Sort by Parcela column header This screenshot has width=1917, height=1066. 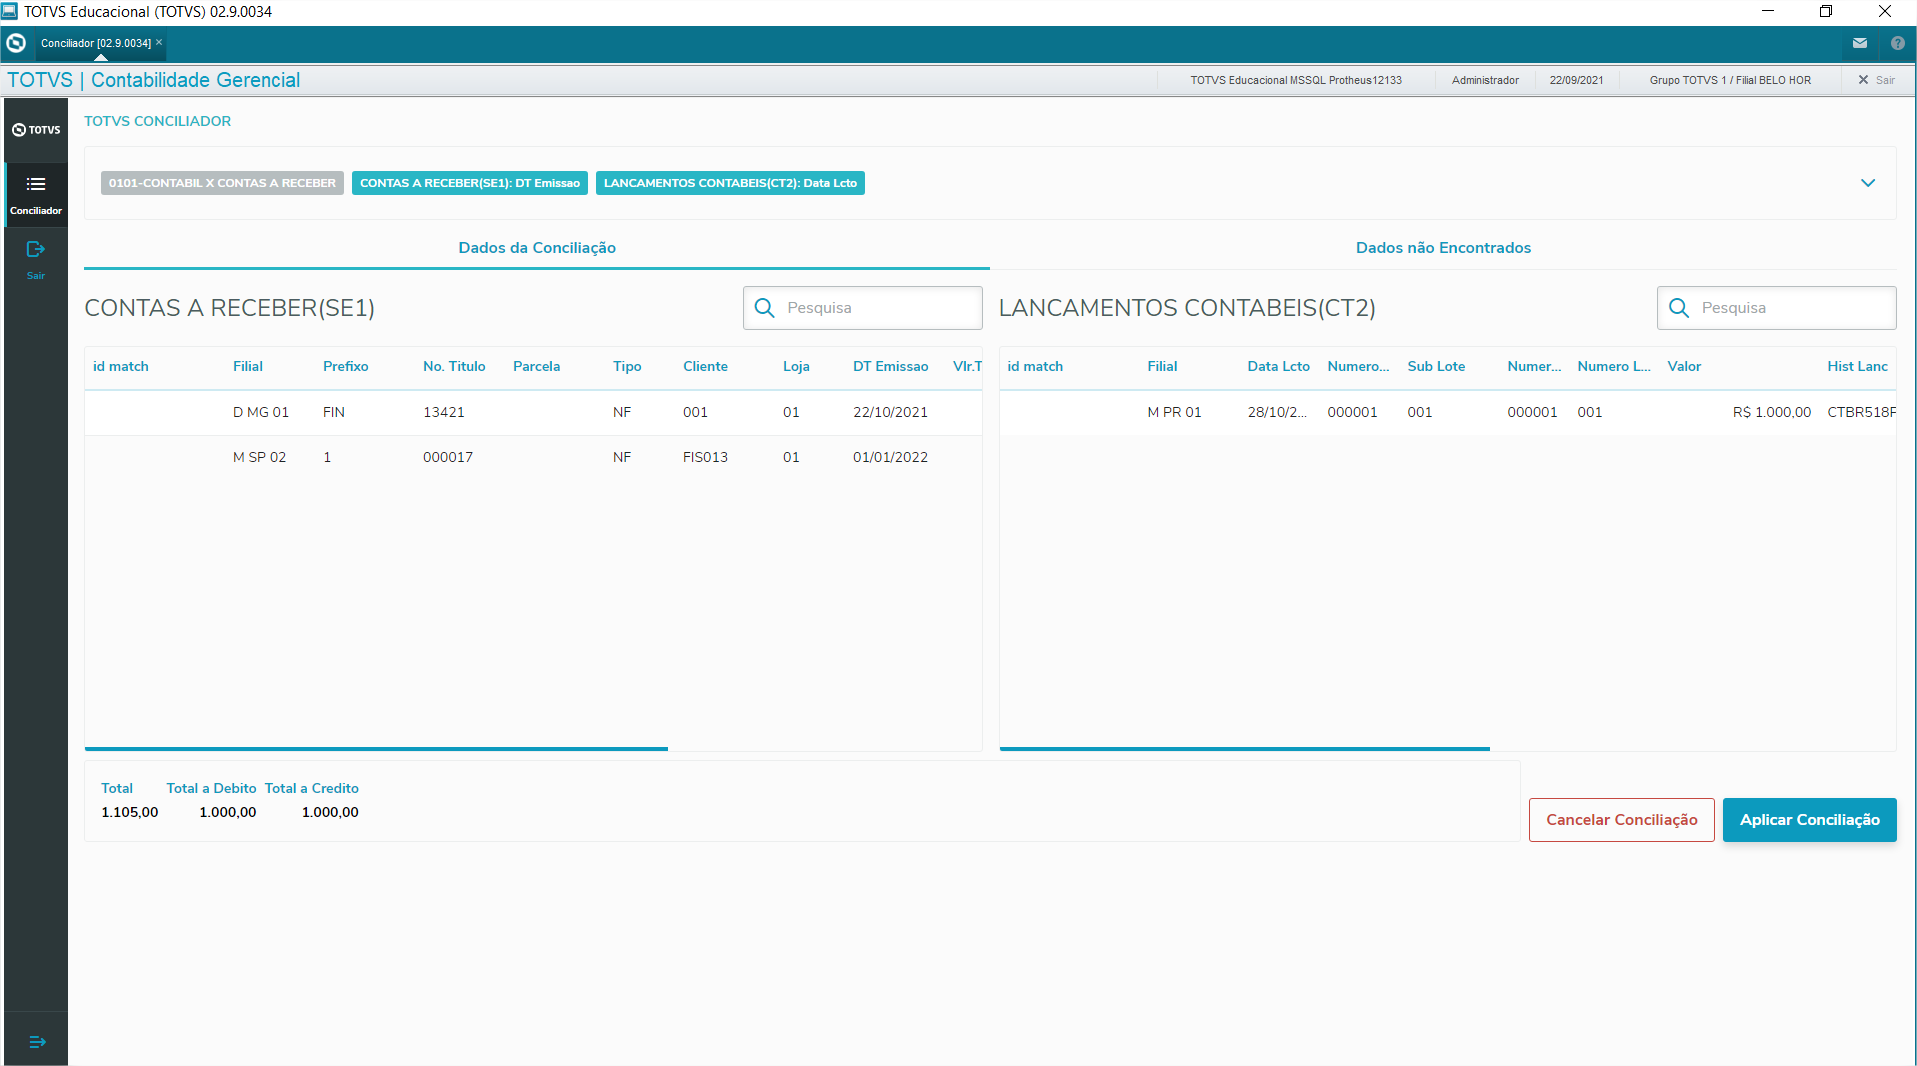pos(536,366)
